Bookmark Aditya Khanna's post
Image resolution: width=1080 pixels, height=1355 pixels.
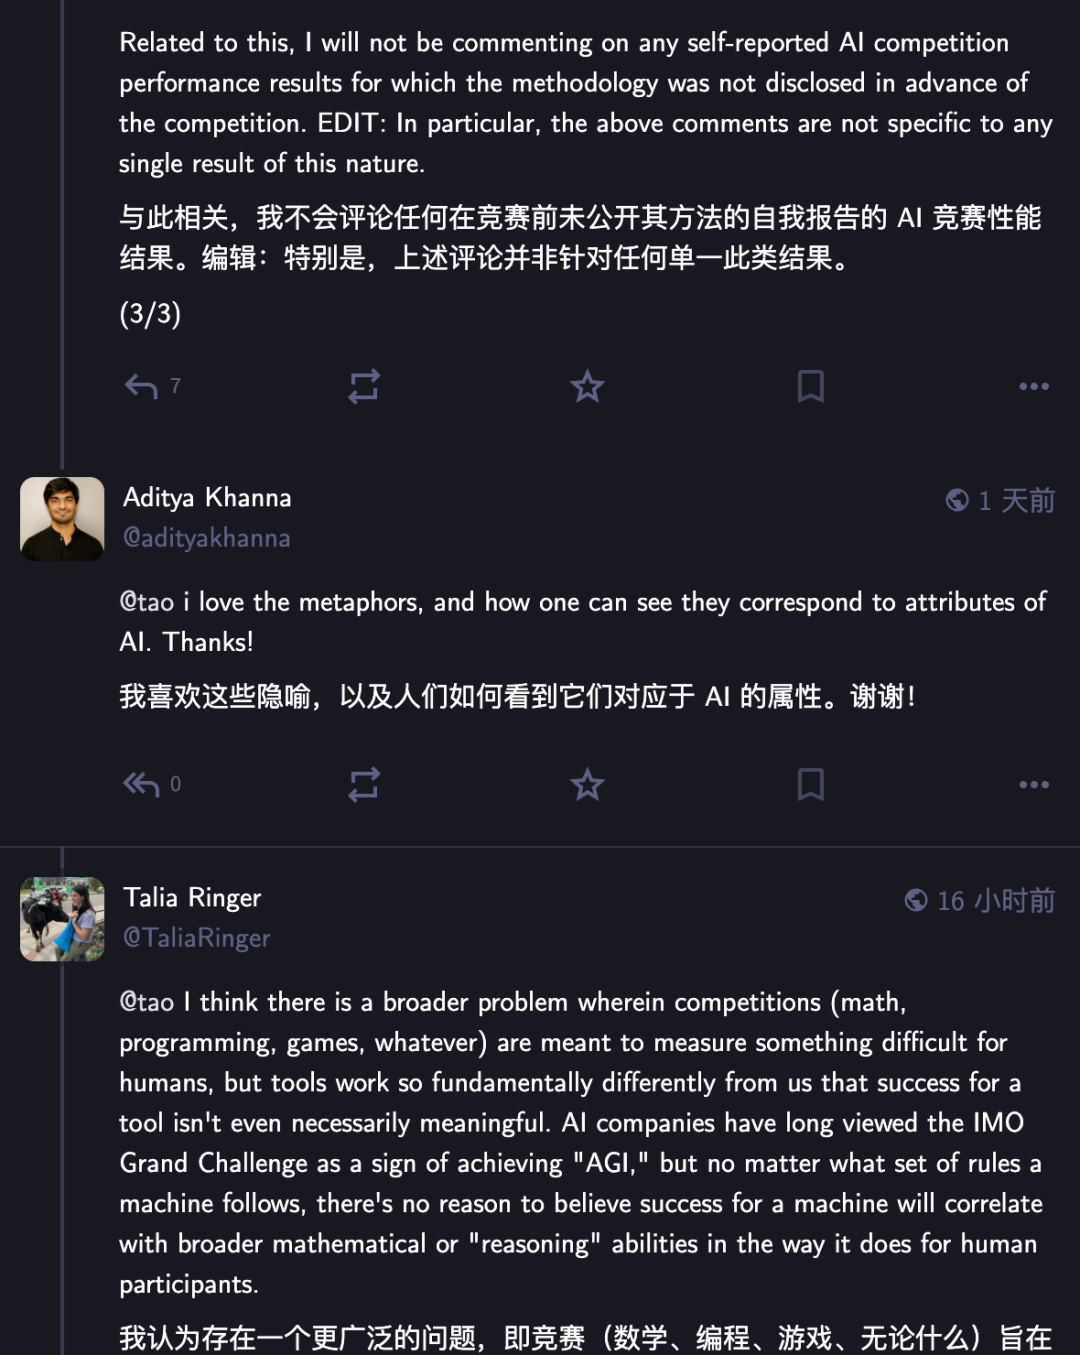tap(811, 784)
